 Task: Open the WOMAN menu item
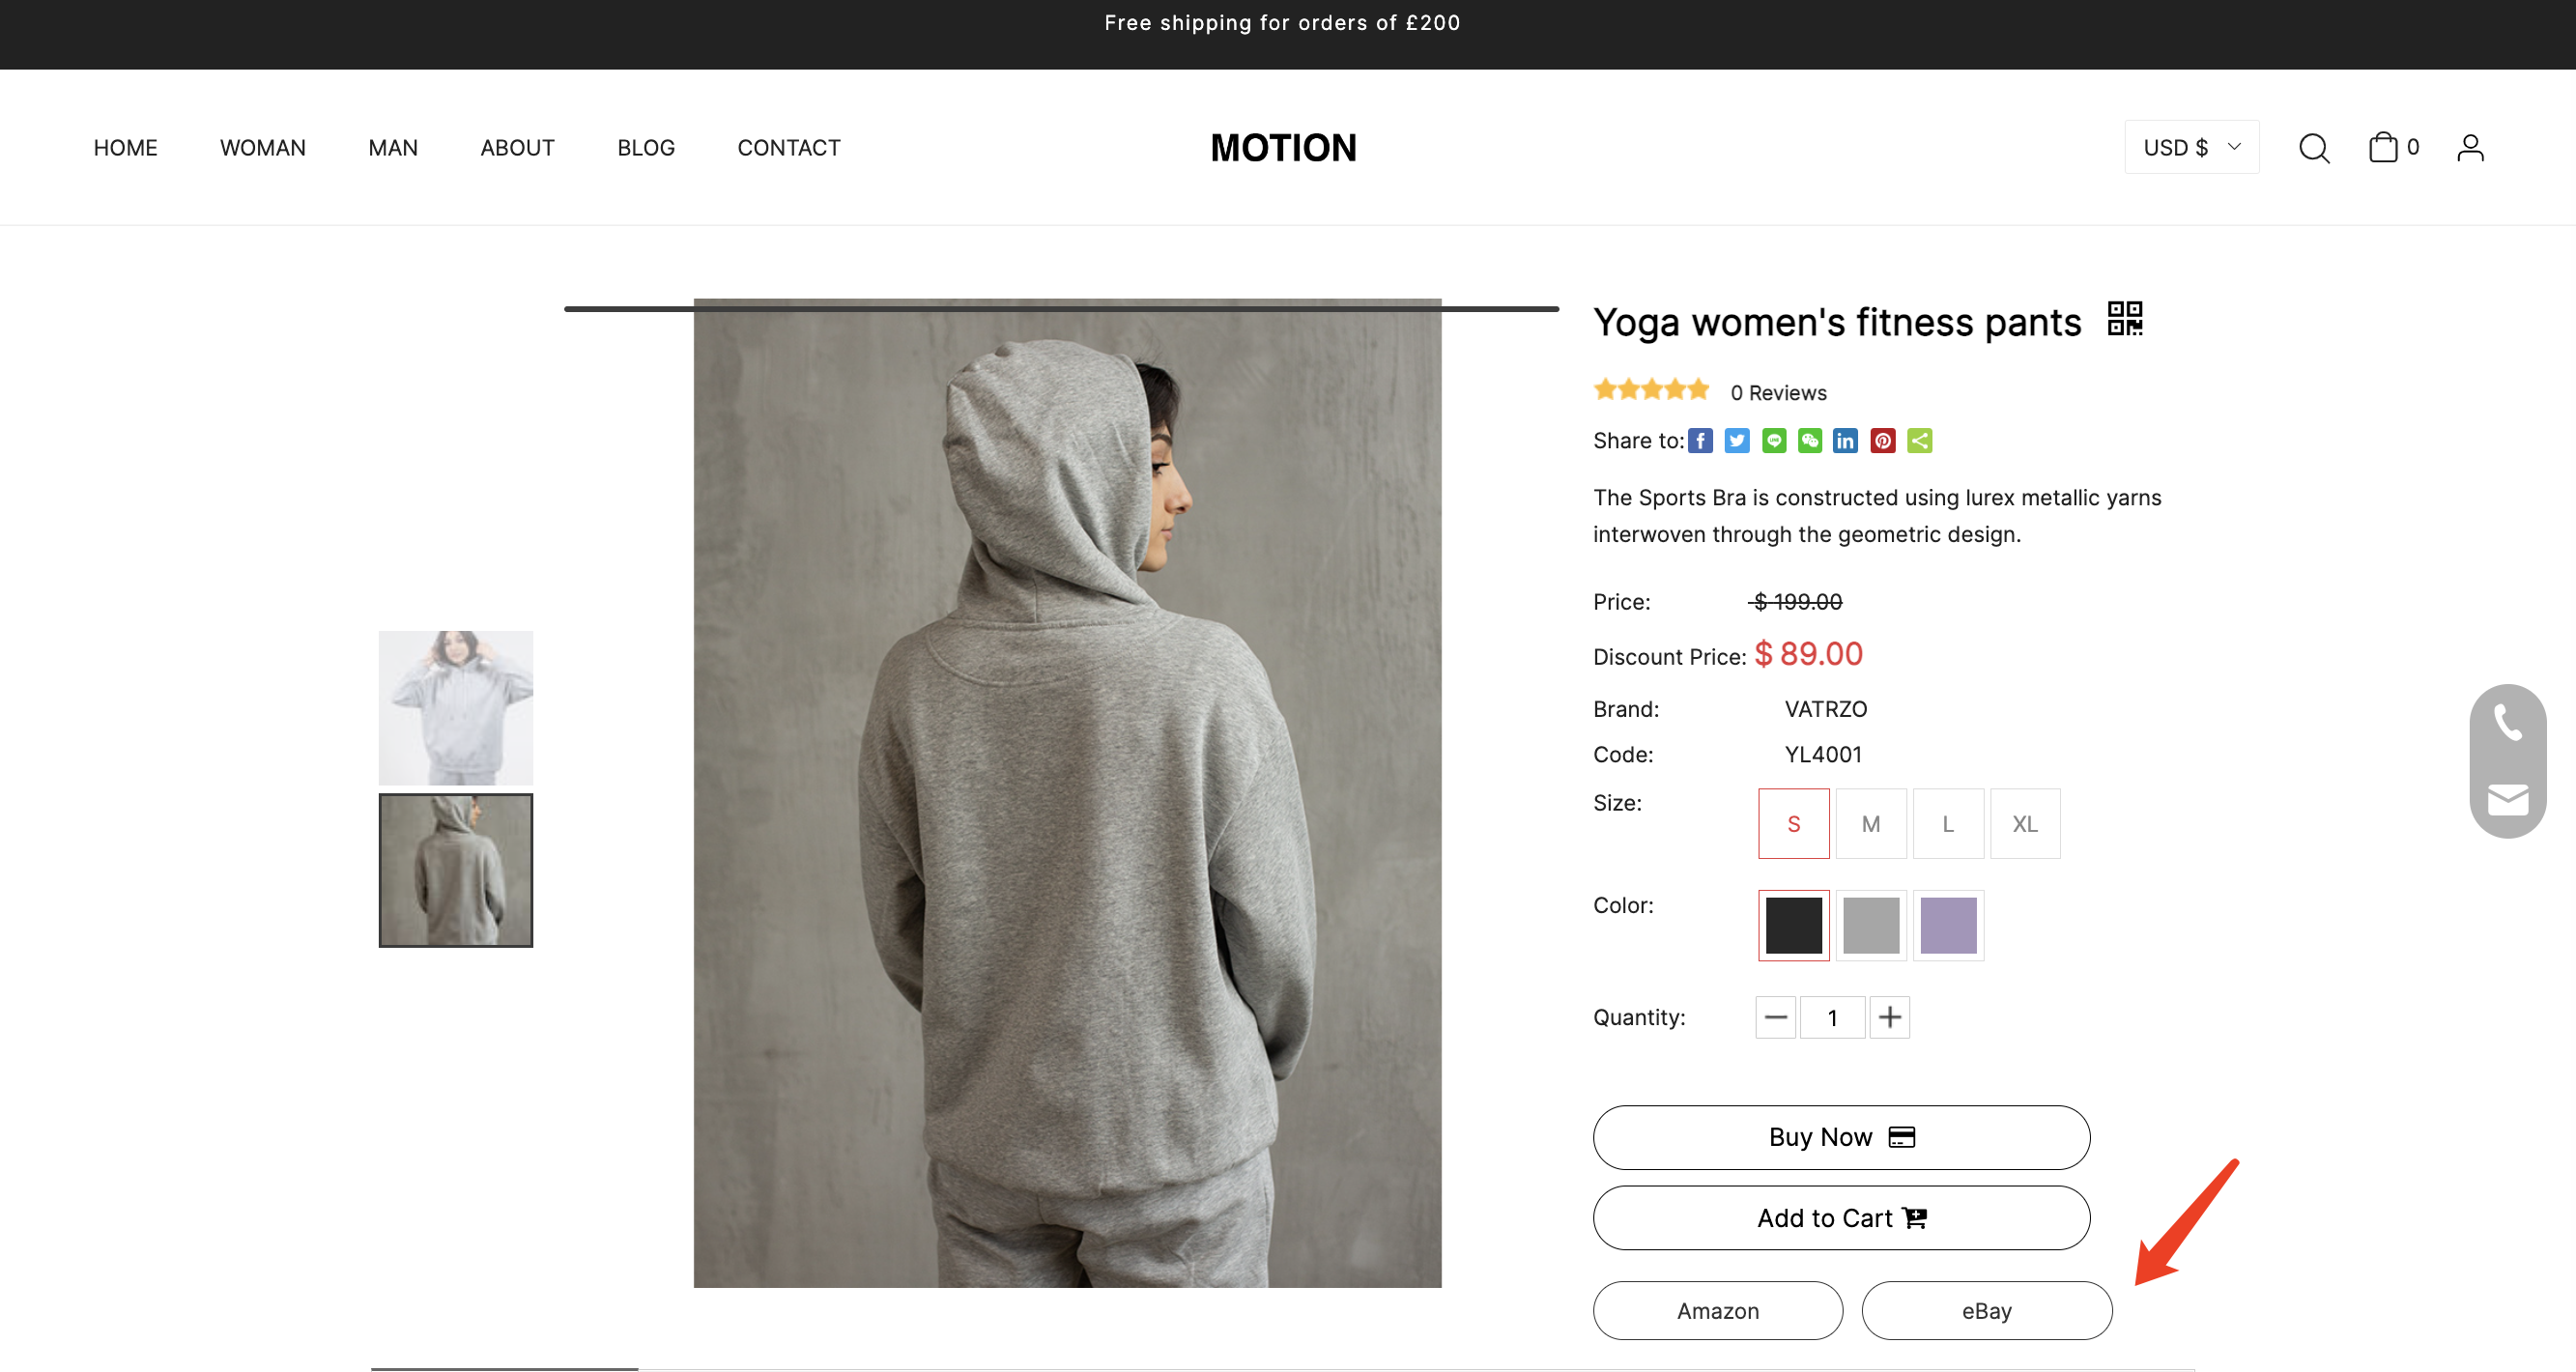(x=263, y=148)
